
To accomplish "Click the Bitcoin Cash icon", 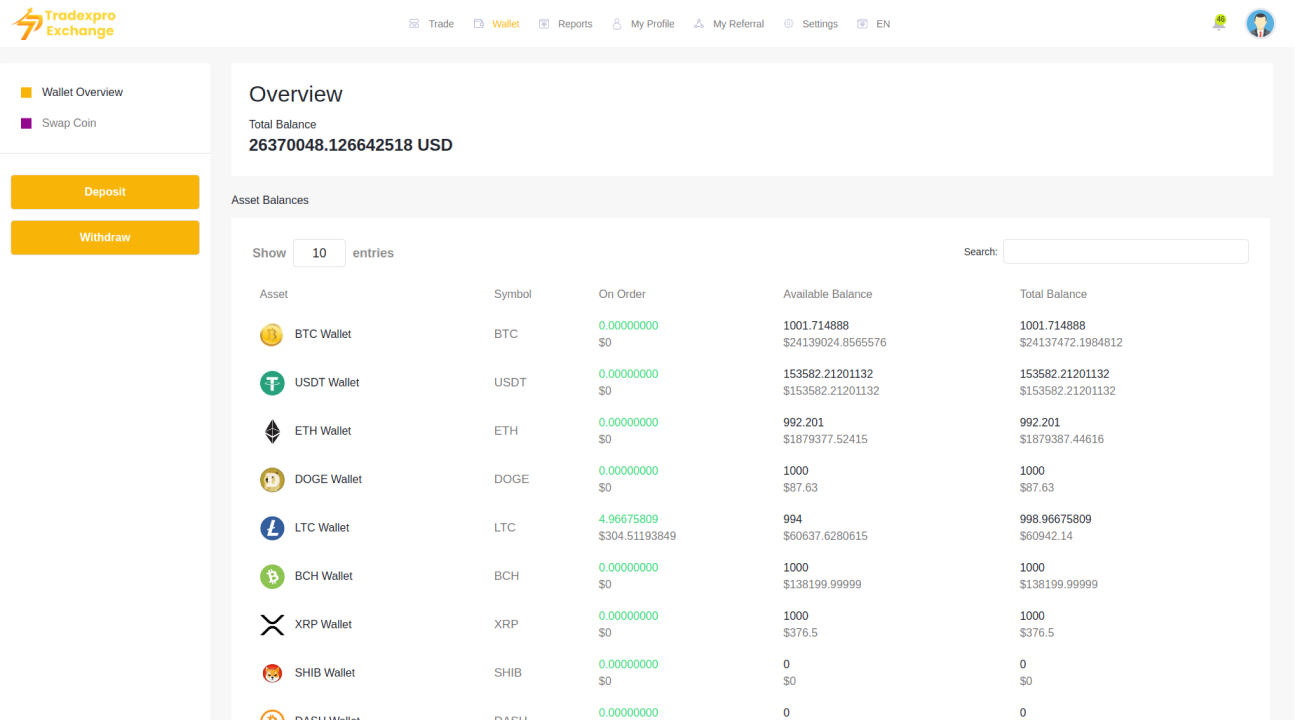I will (271, 576).
